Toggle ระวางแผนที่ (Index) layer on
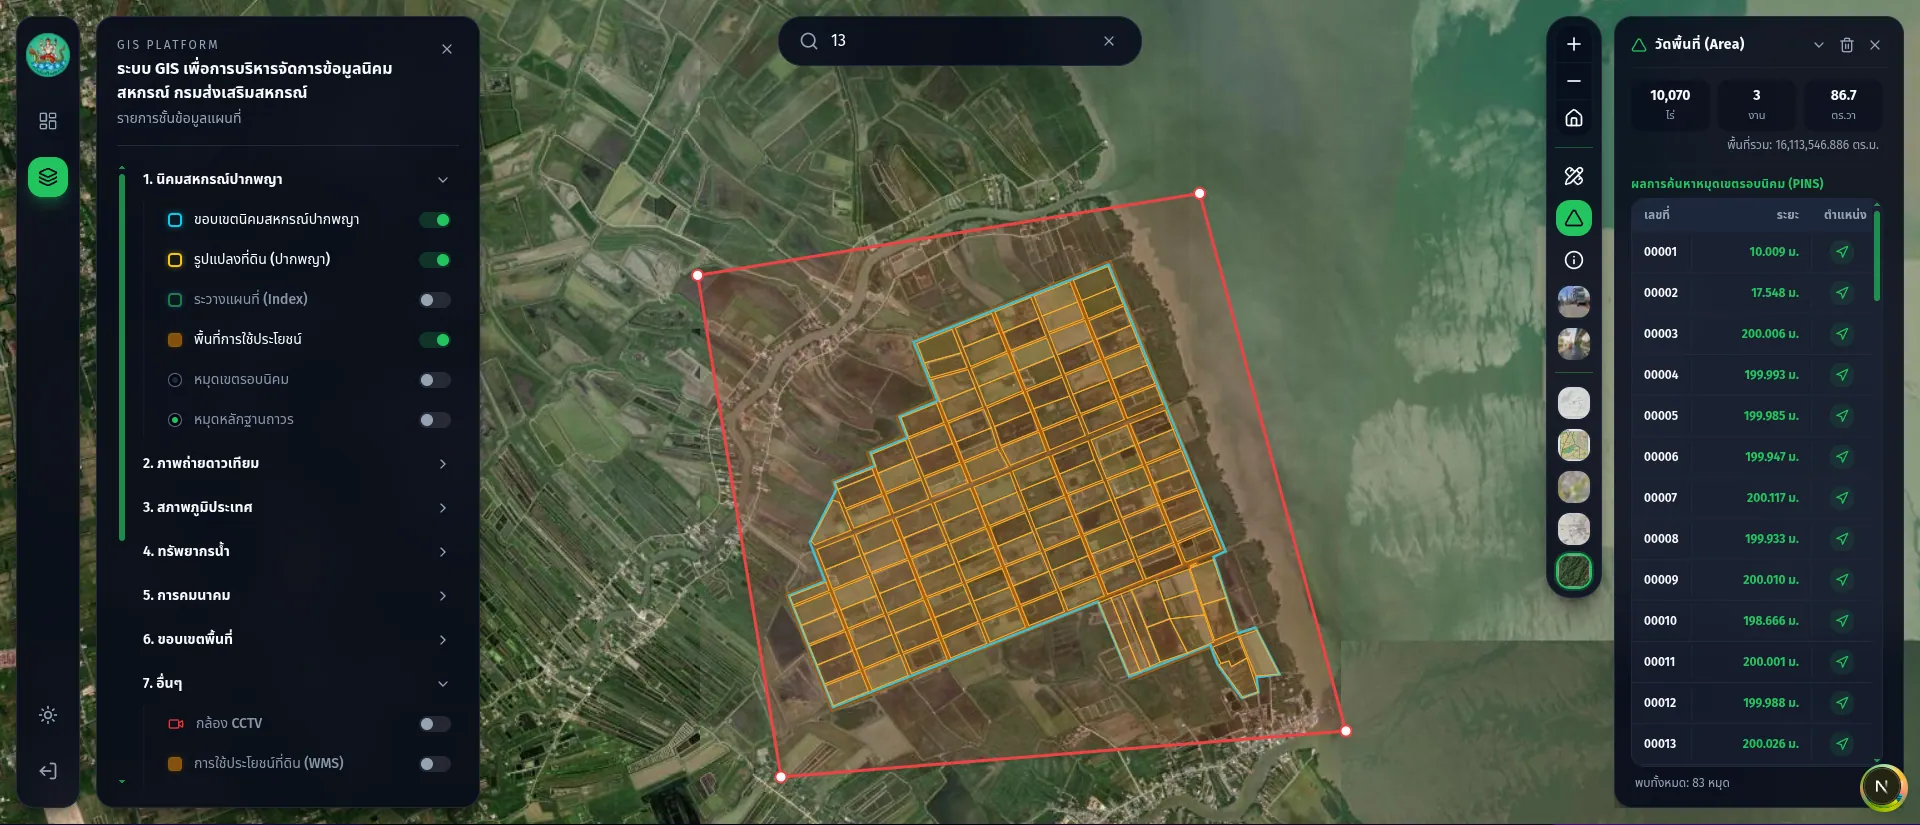The width and height of the screenshot is (1920, 825). tap(435, 300)
